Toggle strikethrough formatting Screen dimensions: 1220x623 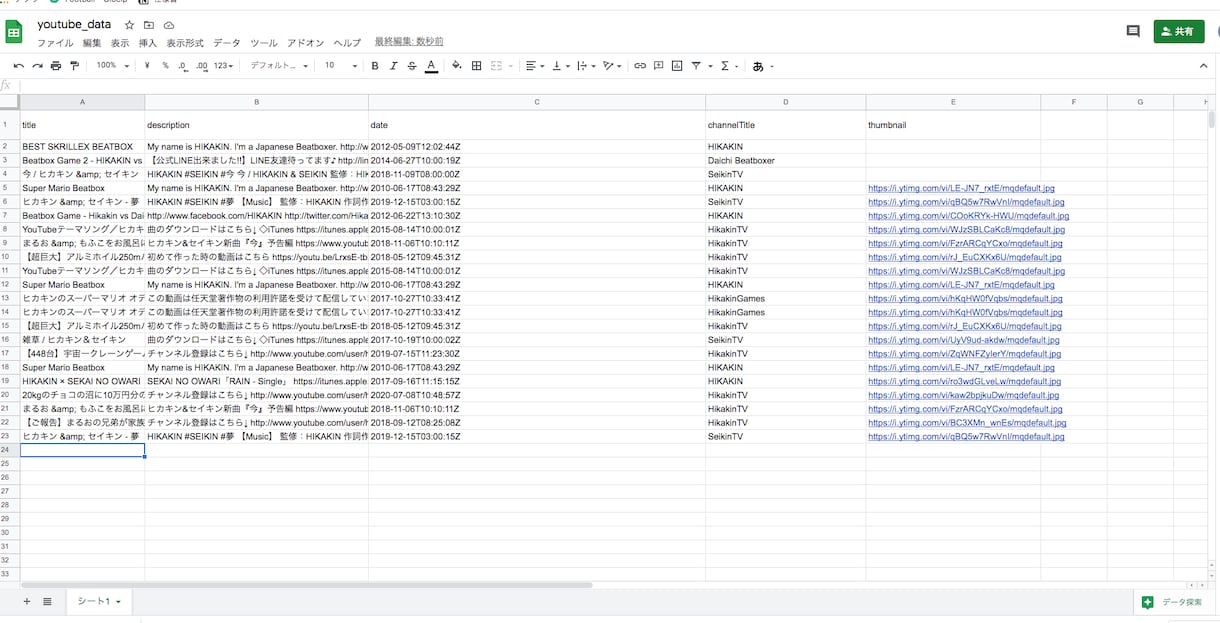[412, 66]
